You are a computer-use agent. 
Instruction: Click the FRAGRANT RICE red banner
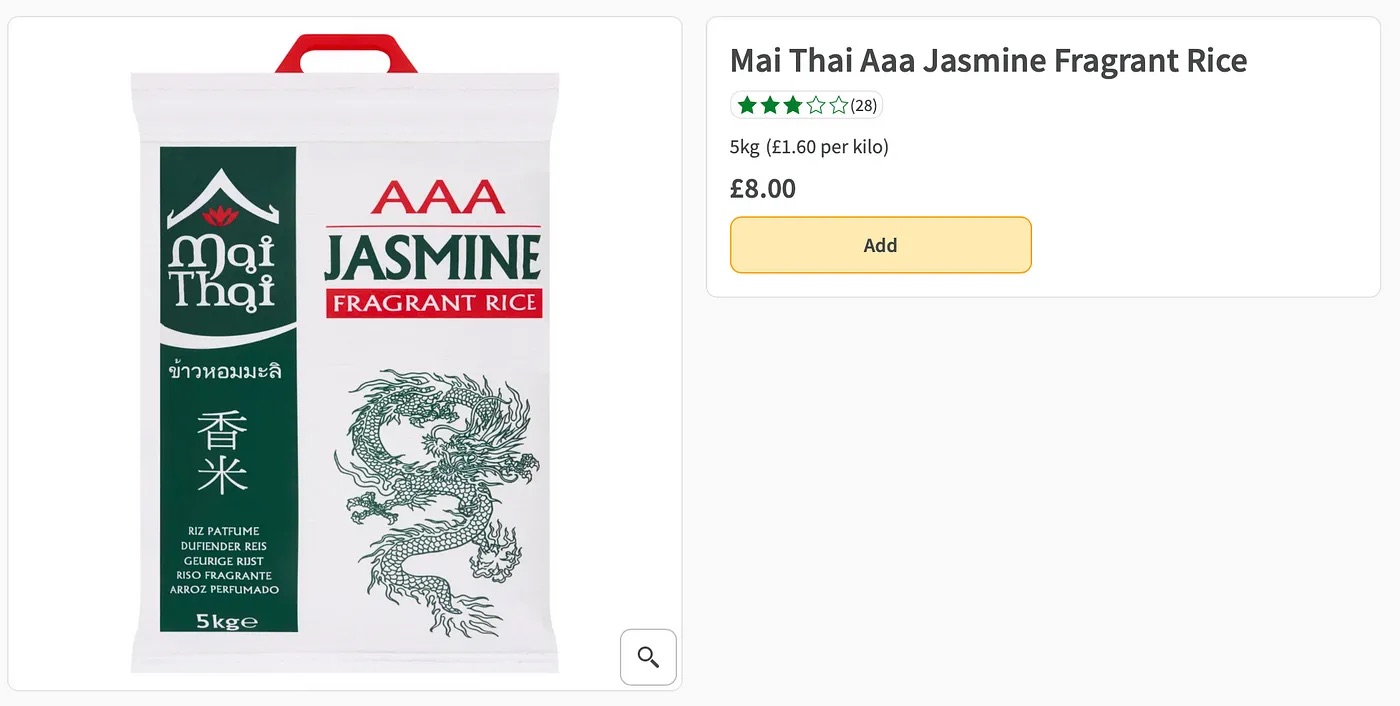tap(434, 302)
